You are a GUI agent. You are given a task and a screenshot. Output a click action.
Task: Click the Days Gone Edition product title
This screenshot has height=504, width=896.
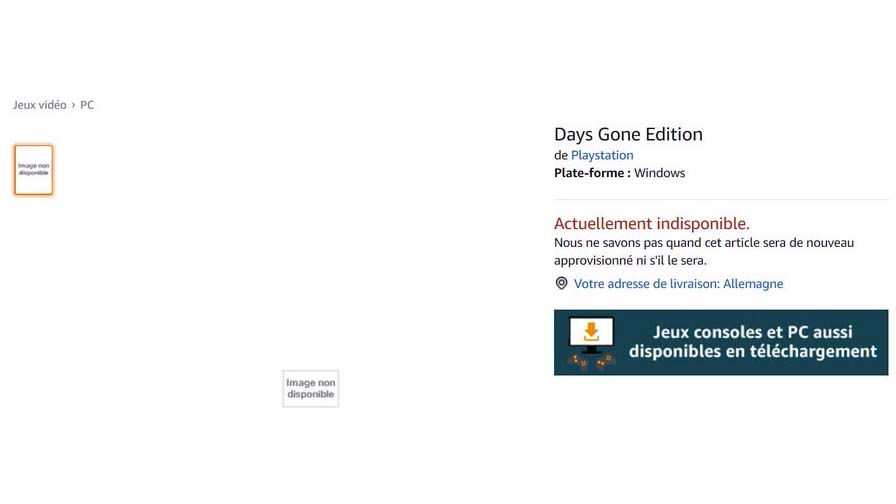pos(628,134)
